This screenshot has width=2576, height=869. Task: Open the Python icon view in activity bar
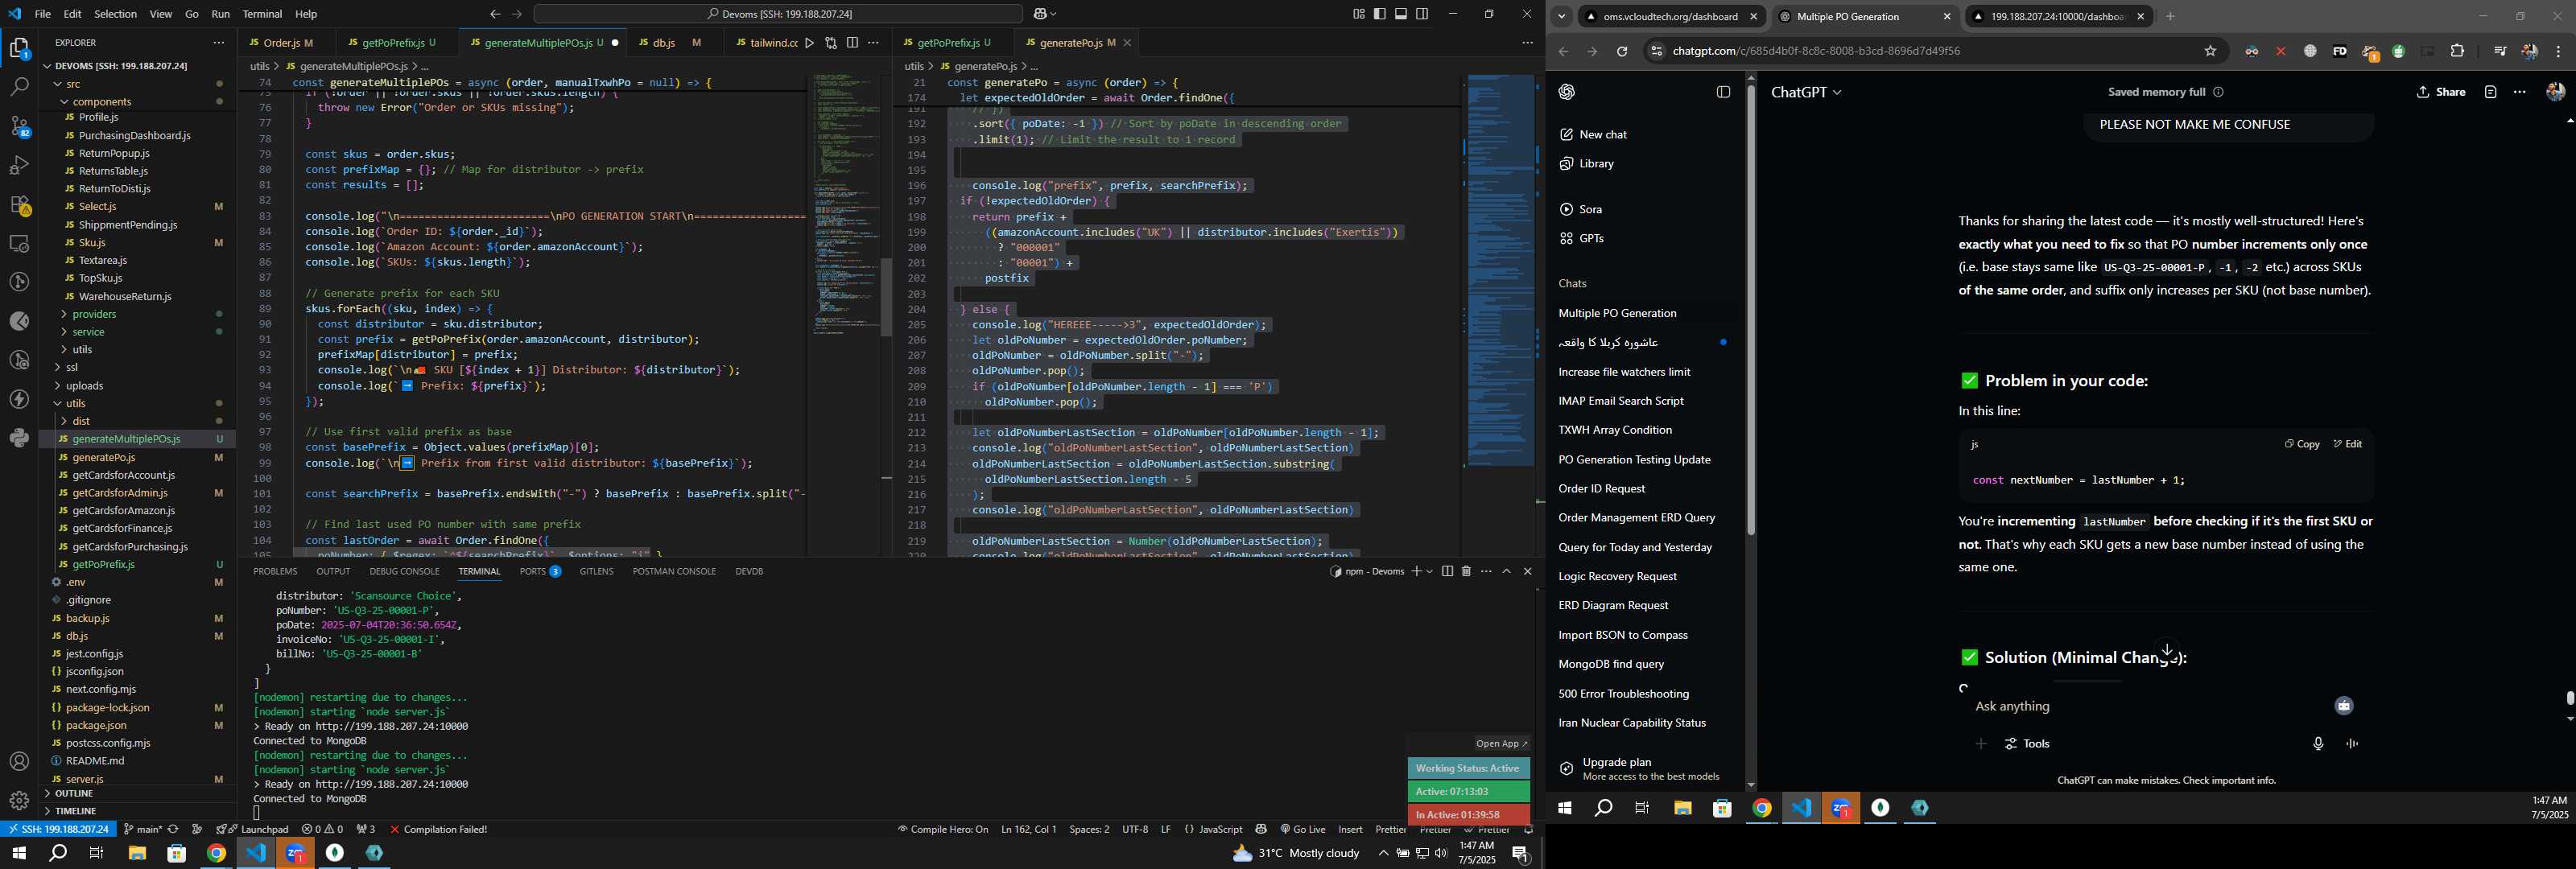click(x=19, y=438)
